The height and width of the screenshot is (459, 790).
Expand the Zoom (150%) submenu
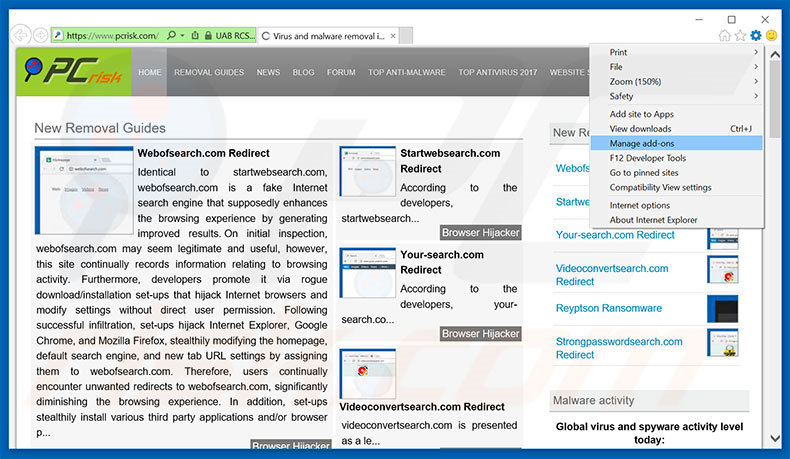click(677, 81)
